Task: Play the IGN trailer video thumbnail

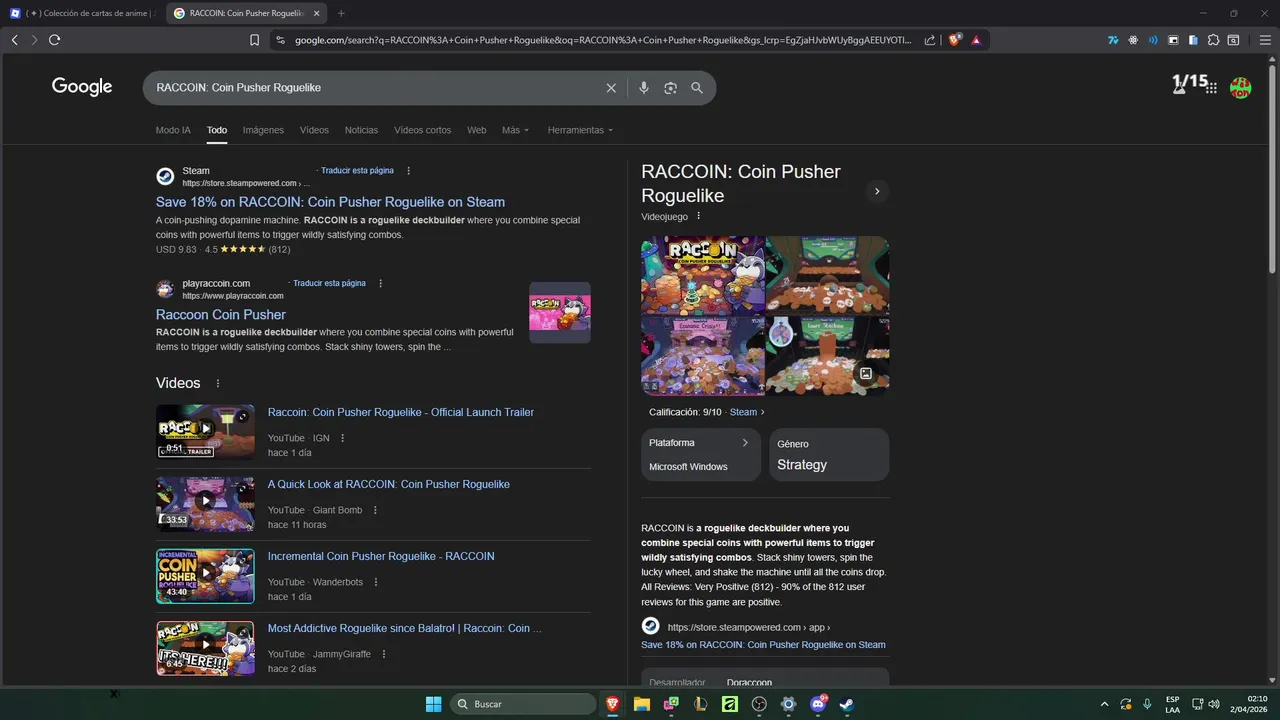Action: pos(205,431)
